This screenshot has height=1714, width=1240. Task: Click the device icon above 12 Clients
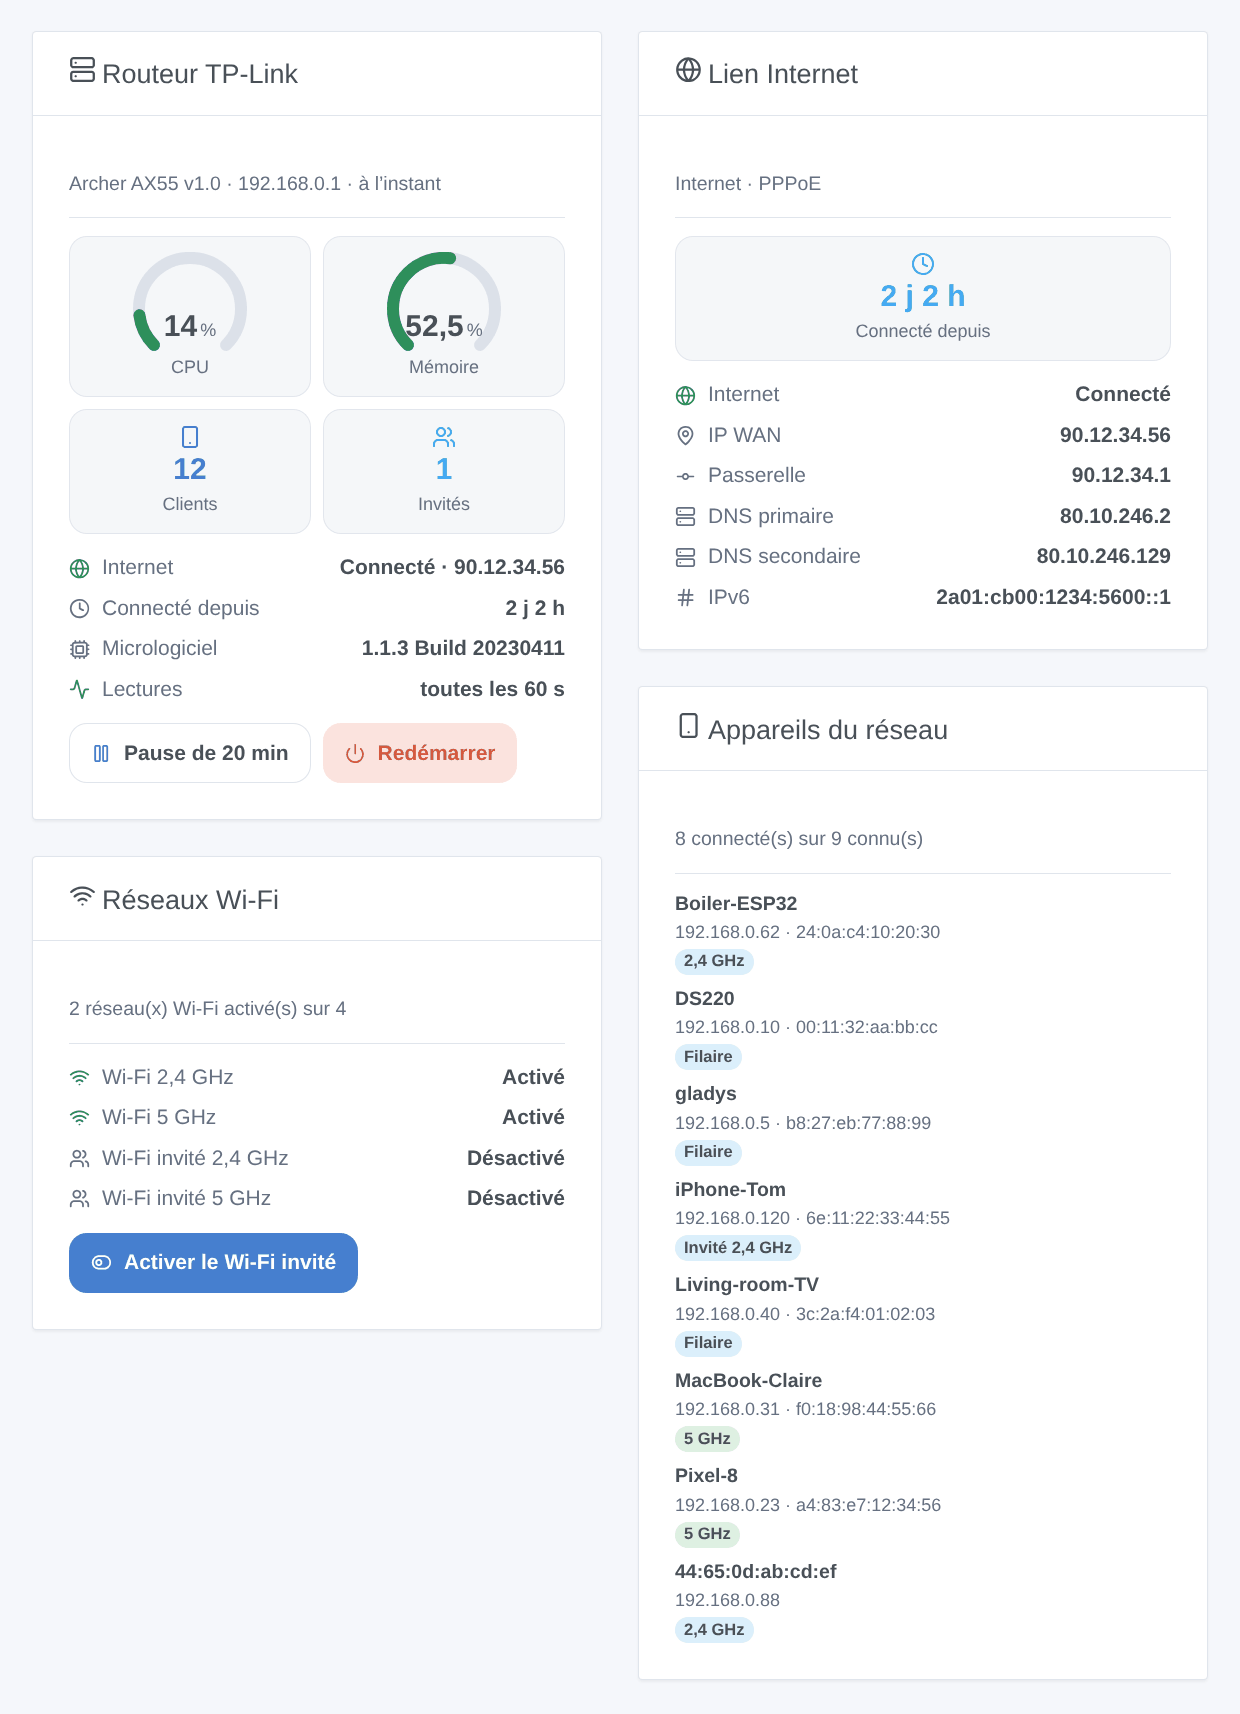click(190, 437)
